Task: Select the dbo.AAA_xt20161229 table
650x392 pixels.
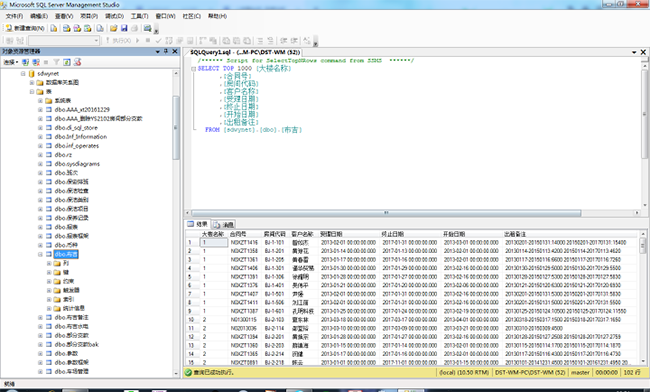Action: pos(82,110)
